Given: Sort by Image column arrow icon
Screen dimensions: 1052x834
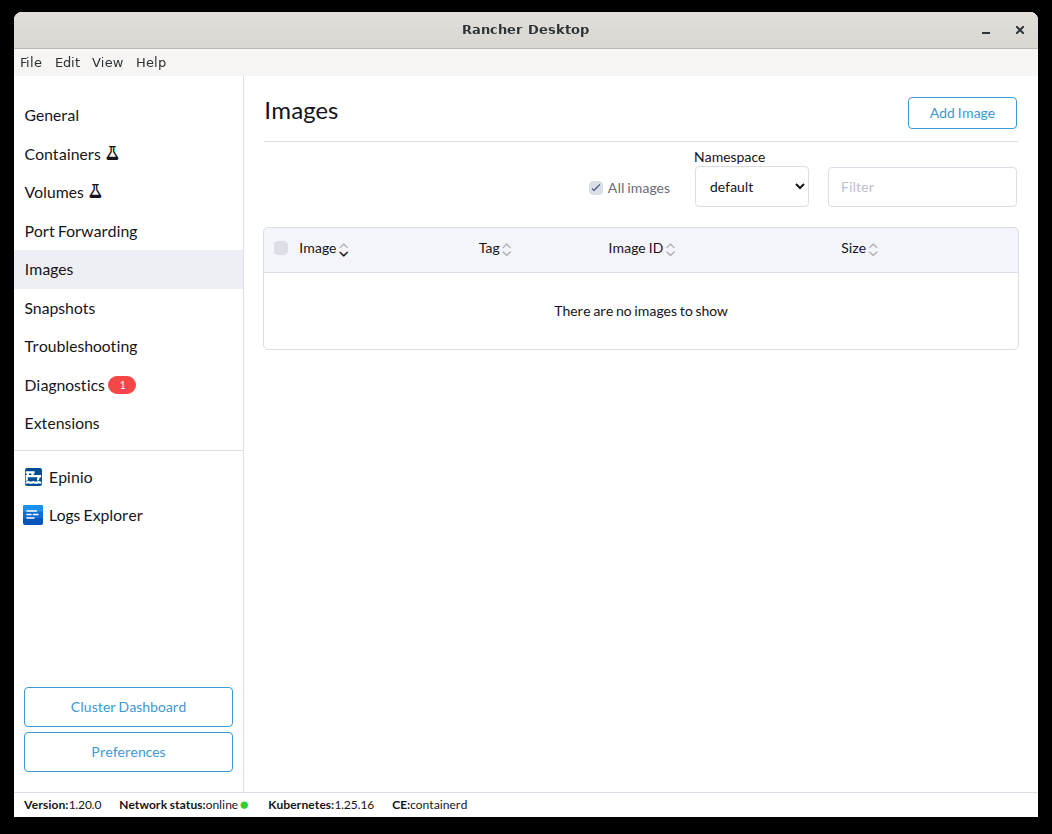Looking at the screenshot, I should 344,250.
